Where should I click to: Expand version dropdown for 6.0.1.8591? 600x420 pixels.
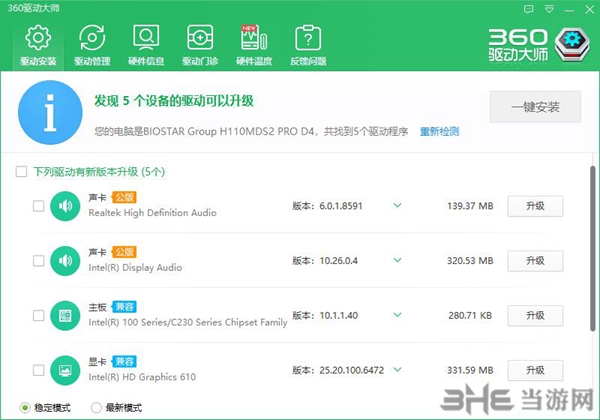[x=398, y=206]
